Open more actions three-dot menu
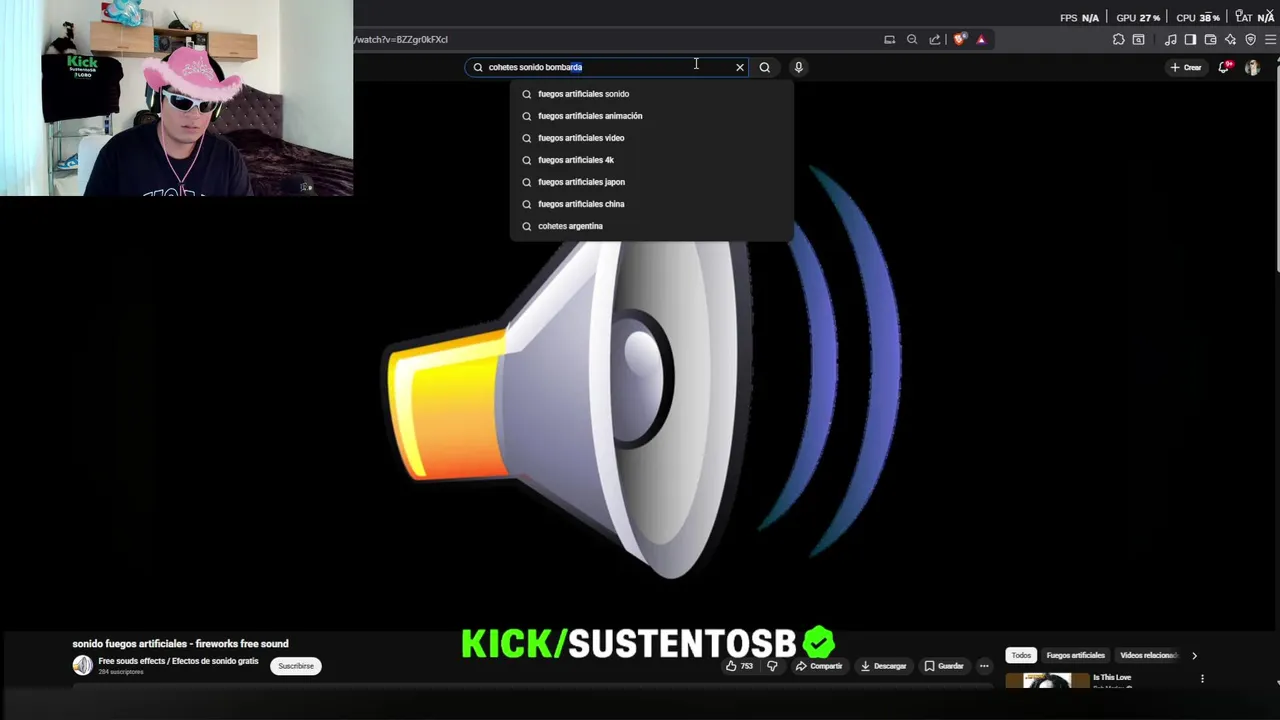The height and width of the screenshot is (720, 1280). click(984, 666)
